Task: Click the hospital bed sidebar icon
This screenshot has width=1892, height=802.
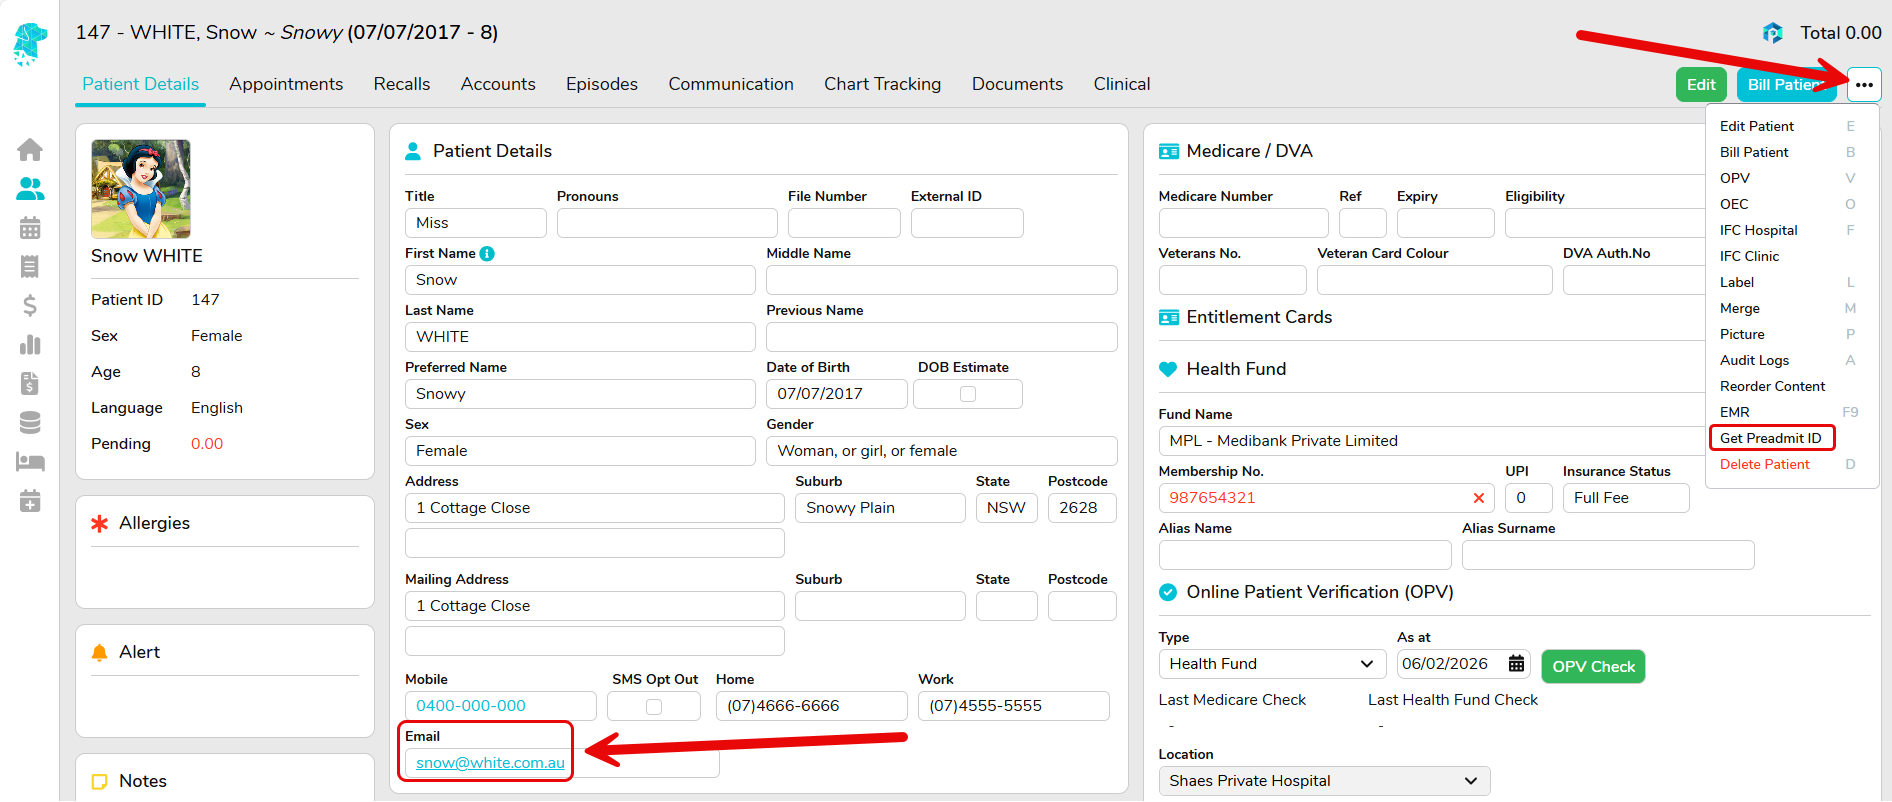Action: (30, 462)
